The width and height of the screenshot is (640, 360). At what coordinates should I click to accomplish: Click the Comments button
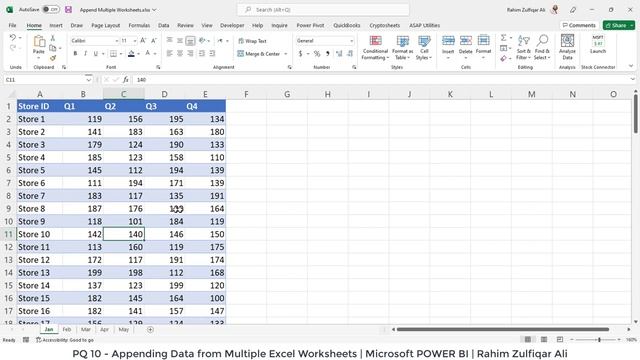[579, 25]
